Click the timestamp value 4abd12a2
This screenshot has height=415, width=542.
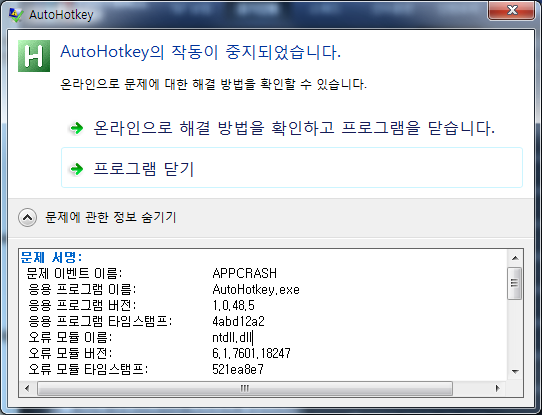pos(239,321)
